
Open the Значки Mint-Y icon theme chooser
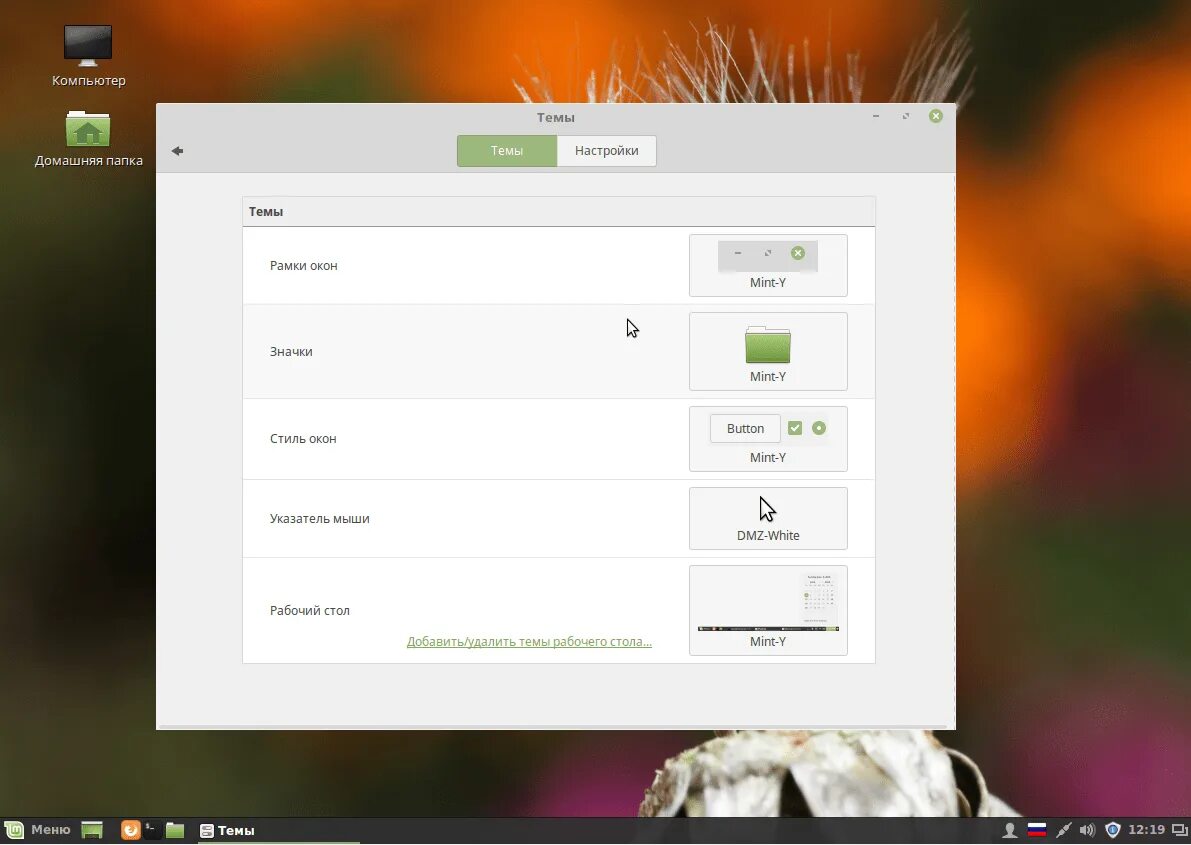[x=768, y=351]
